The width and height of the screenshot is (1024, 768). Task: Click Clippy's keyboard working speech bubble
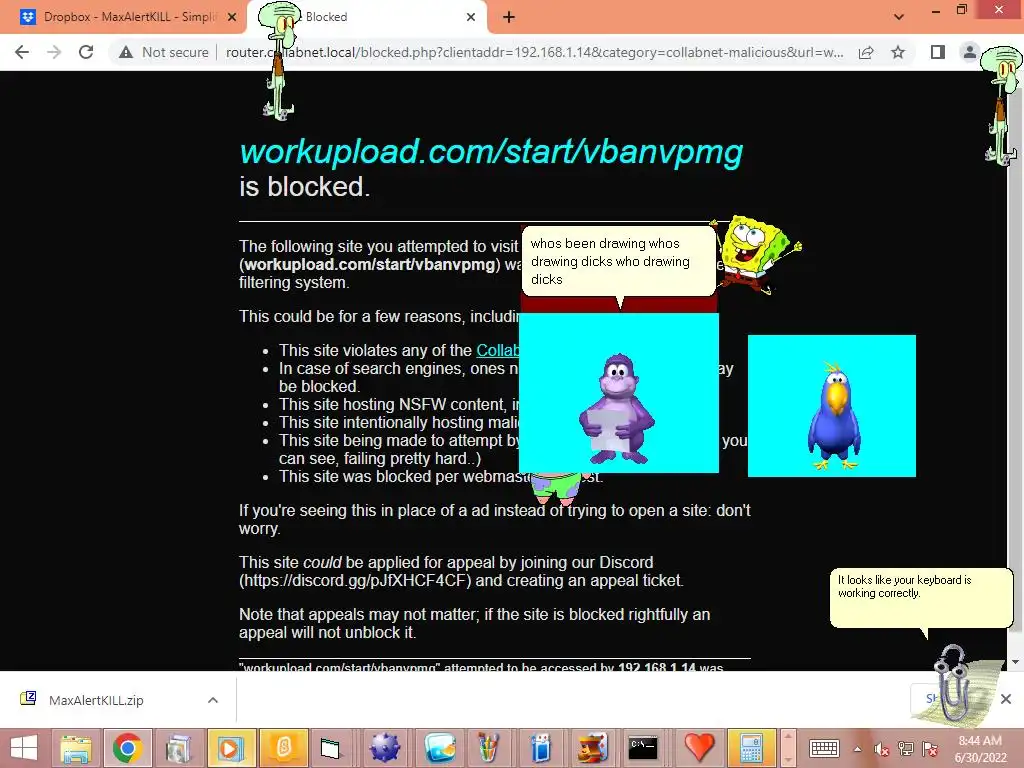click(921, 598)
